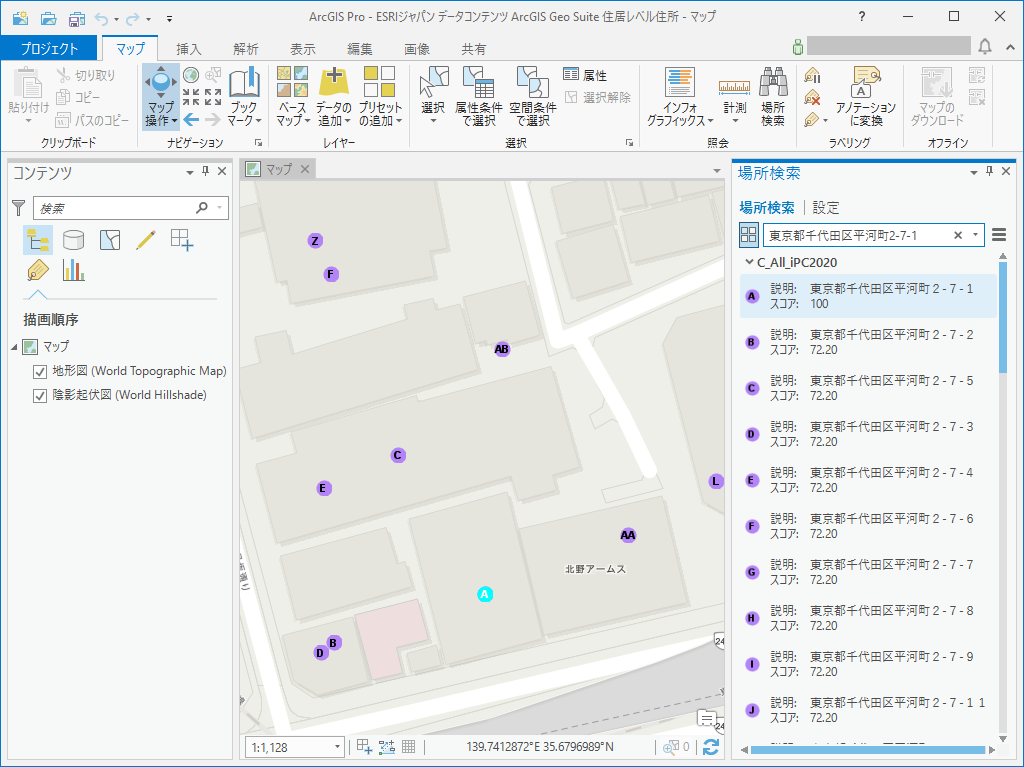1024x767 pixels.
Task: Select the マップ操作 explore tool
Action: click(160, 86)
